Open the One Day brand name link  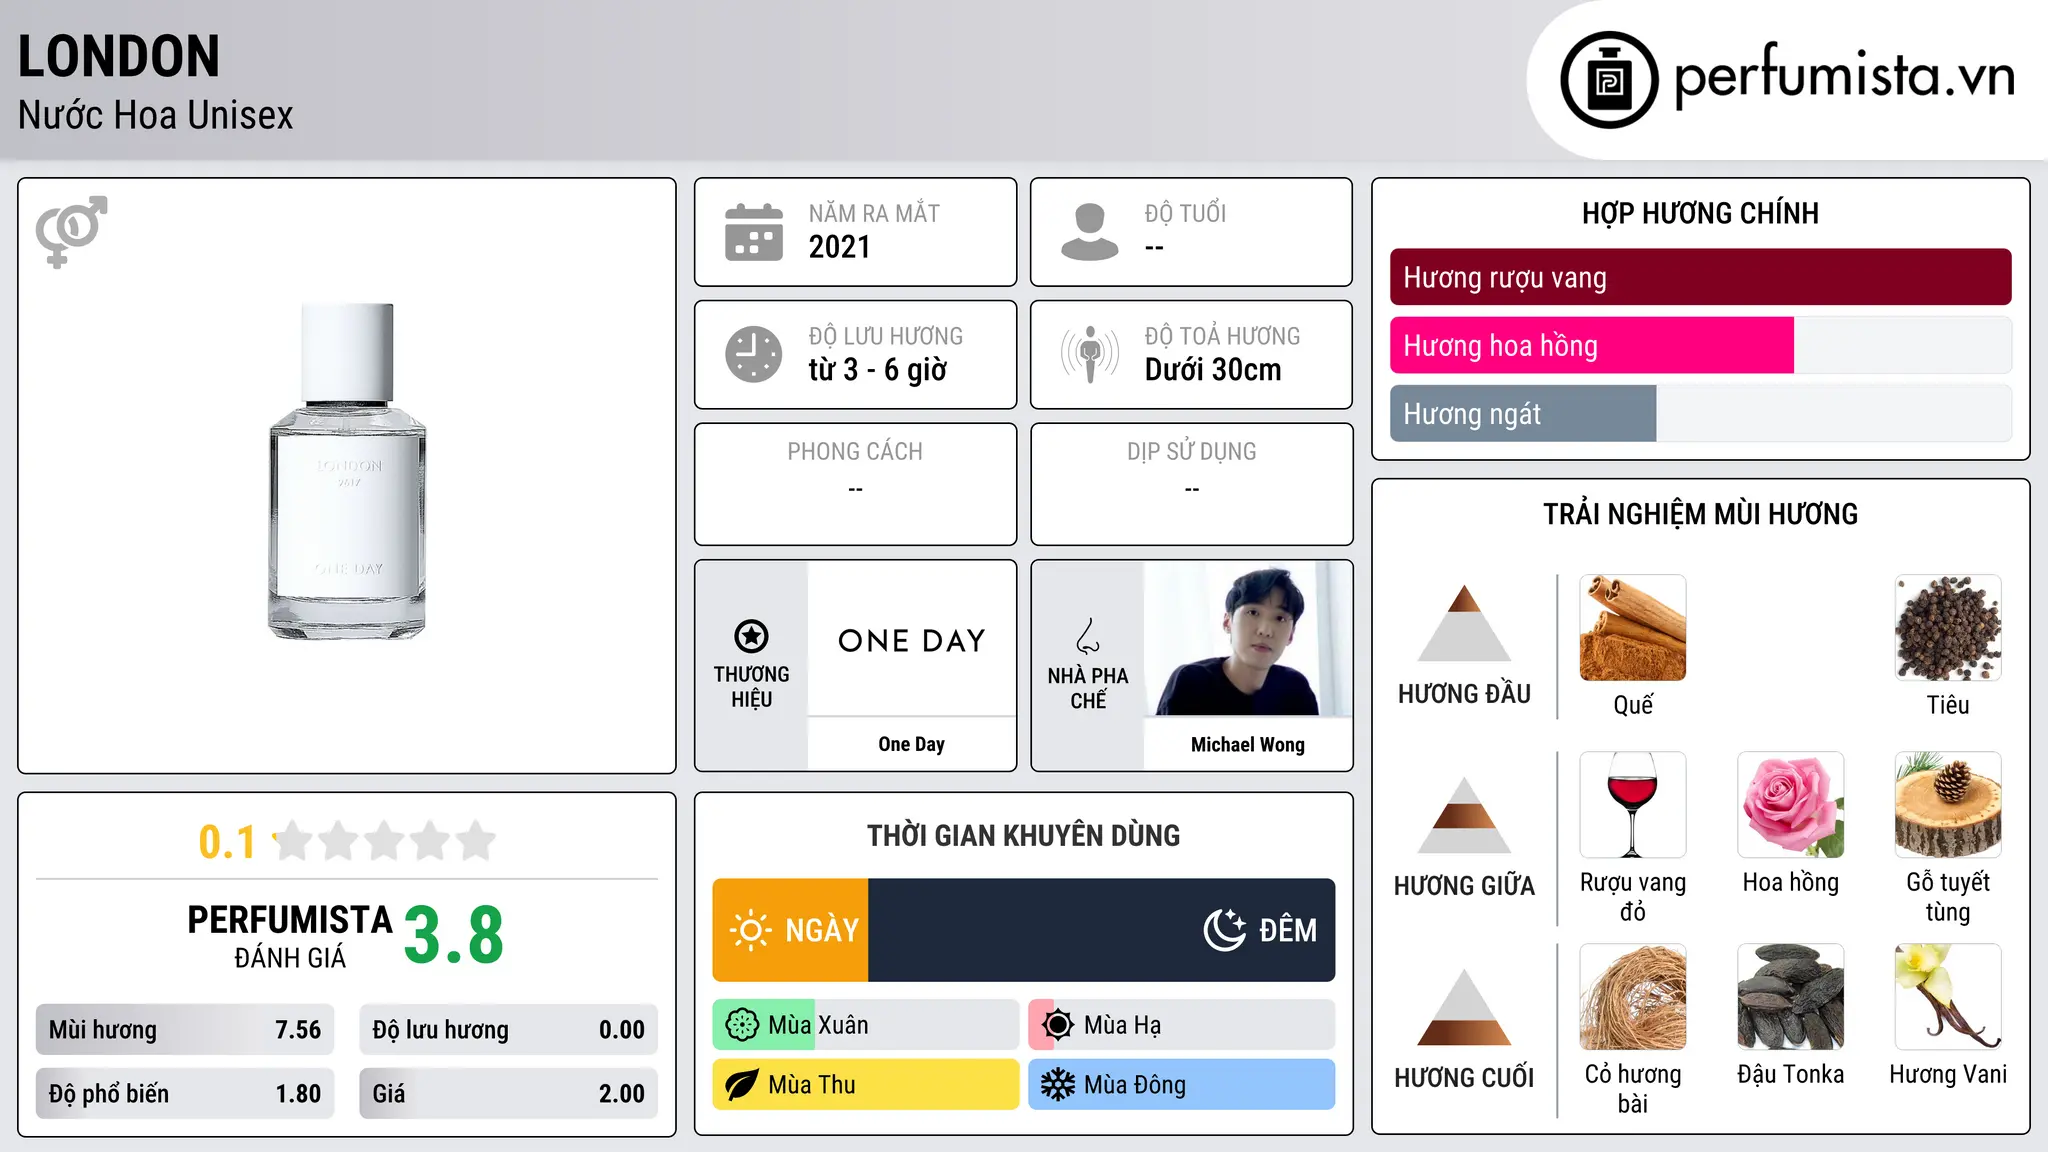pyautogui.click(x=912, y=744)
